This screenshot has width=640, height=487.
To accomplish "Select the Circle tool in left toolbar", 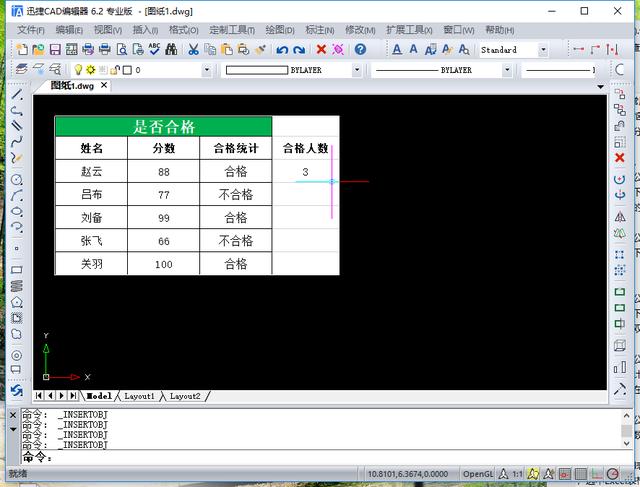I will [x=17, y=180].
